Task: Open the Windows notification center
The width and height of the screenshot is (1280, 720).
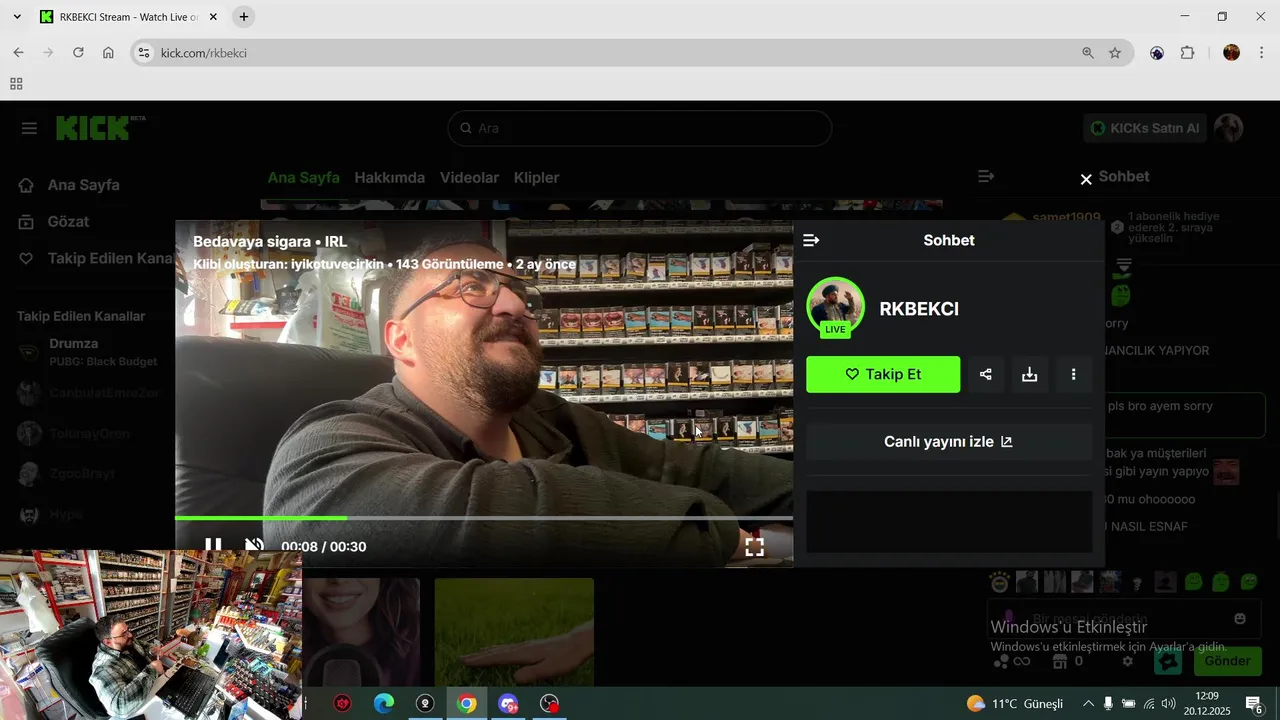Action: (1254, 704)
